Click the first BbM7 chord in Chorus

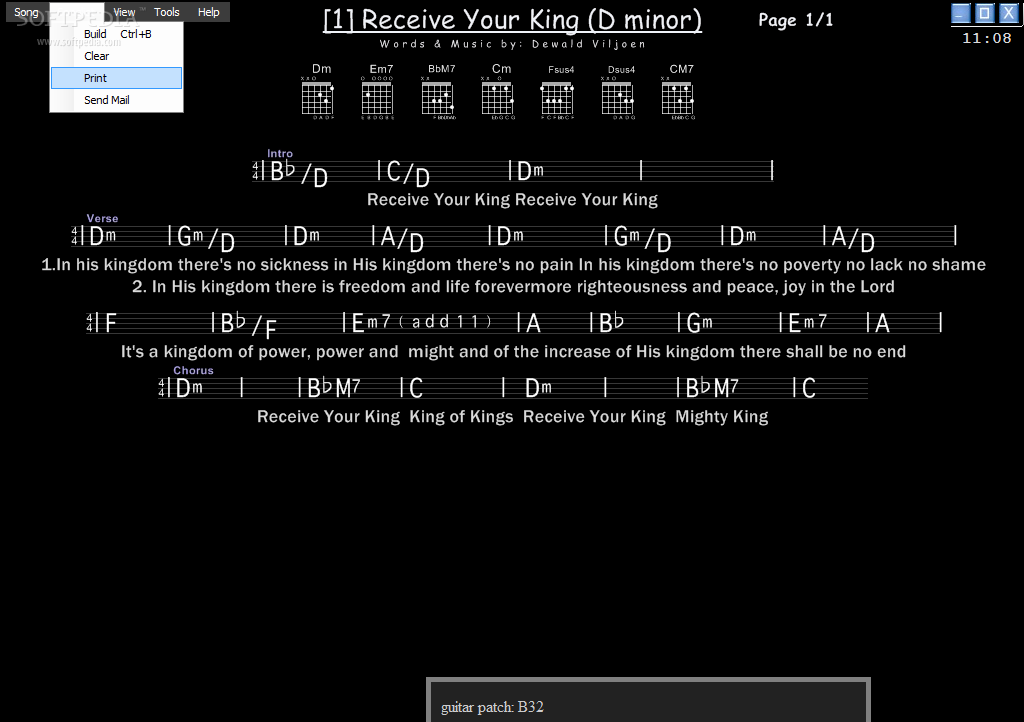[333, 388]
